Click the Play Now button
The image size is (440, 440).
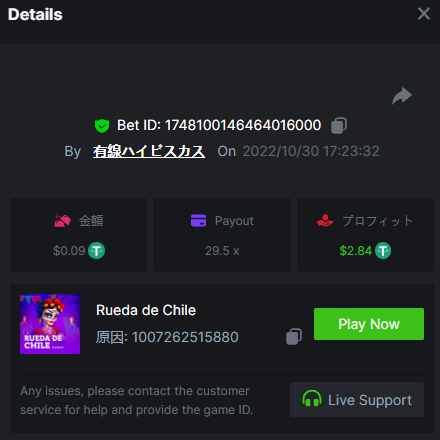(369, 324)
